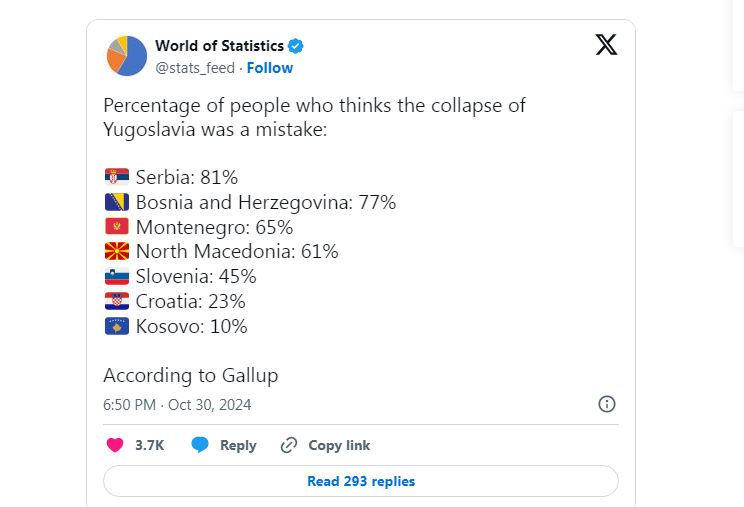Click the blue verified badge
Viewport: 744px width, 507px height.
click(297, 46)
